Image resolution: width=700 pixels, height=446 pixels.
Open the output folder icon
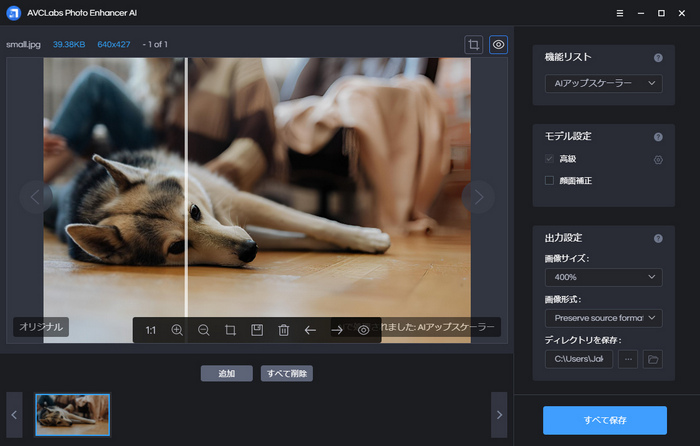pos(653,359)
